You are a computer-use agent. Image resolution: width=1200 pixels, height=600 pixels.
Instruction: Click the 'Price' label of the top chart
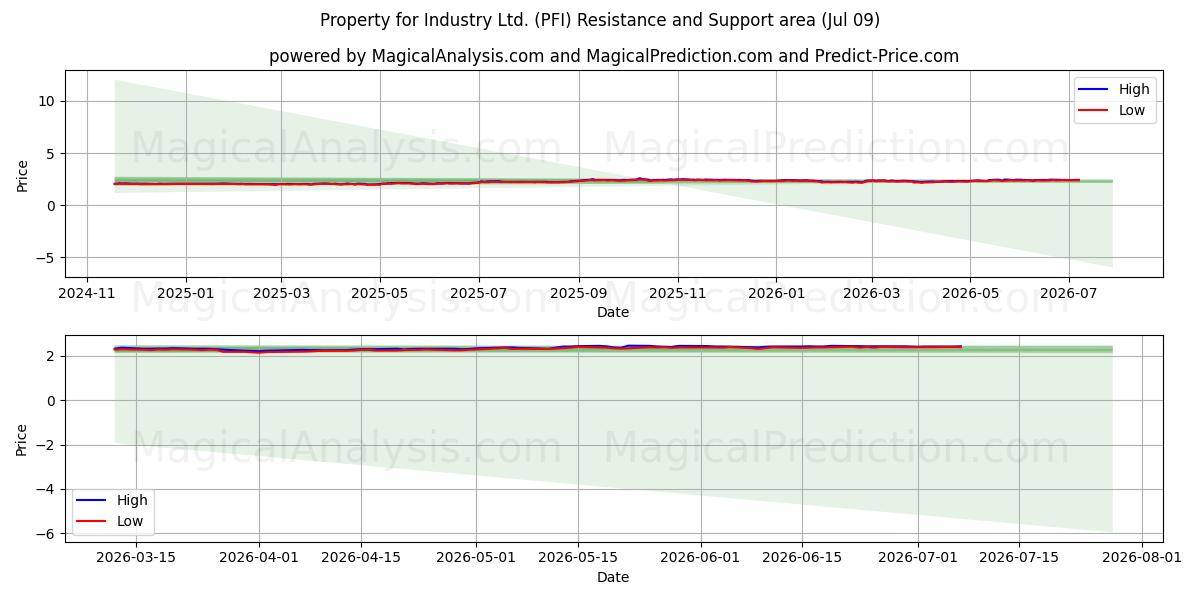click(x=23, y=174)
